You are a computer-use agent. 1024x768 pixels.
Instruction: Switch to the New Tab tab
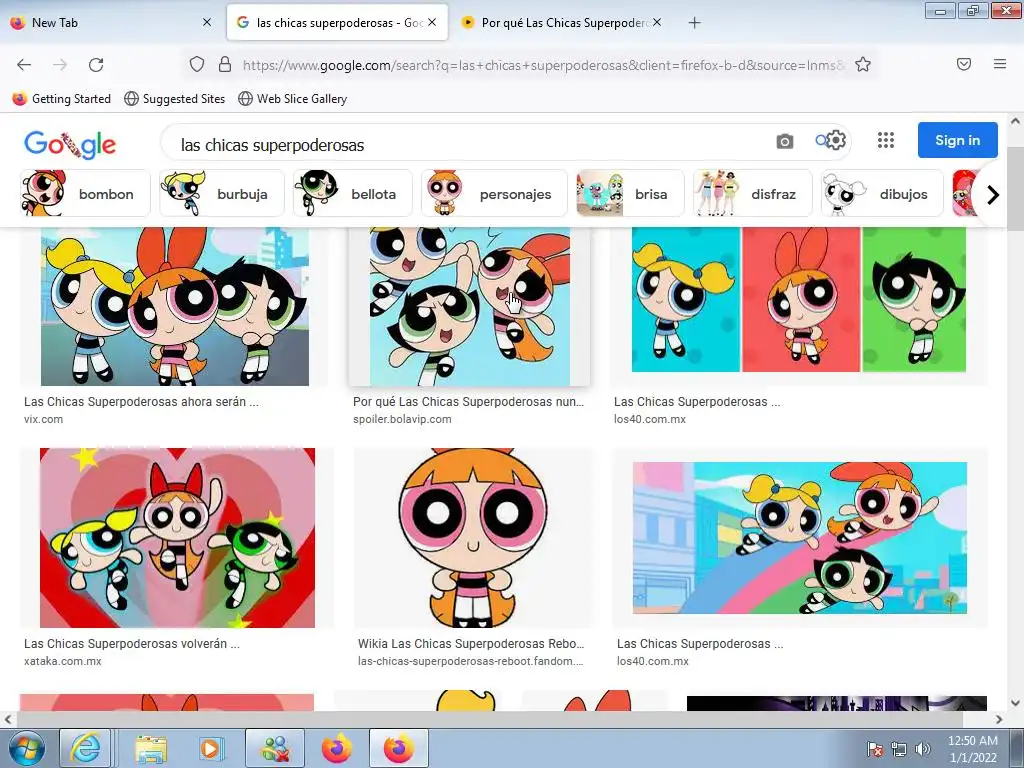pos(111,22)
